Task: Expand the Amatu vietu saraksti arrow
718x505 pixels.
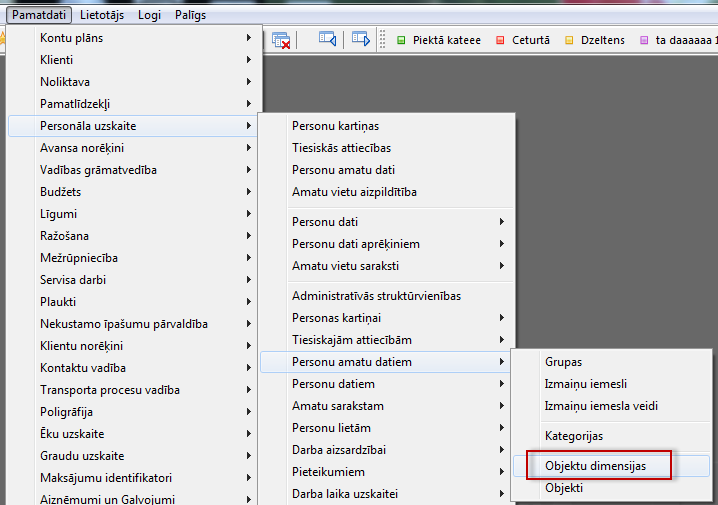Action: point(502,266)
